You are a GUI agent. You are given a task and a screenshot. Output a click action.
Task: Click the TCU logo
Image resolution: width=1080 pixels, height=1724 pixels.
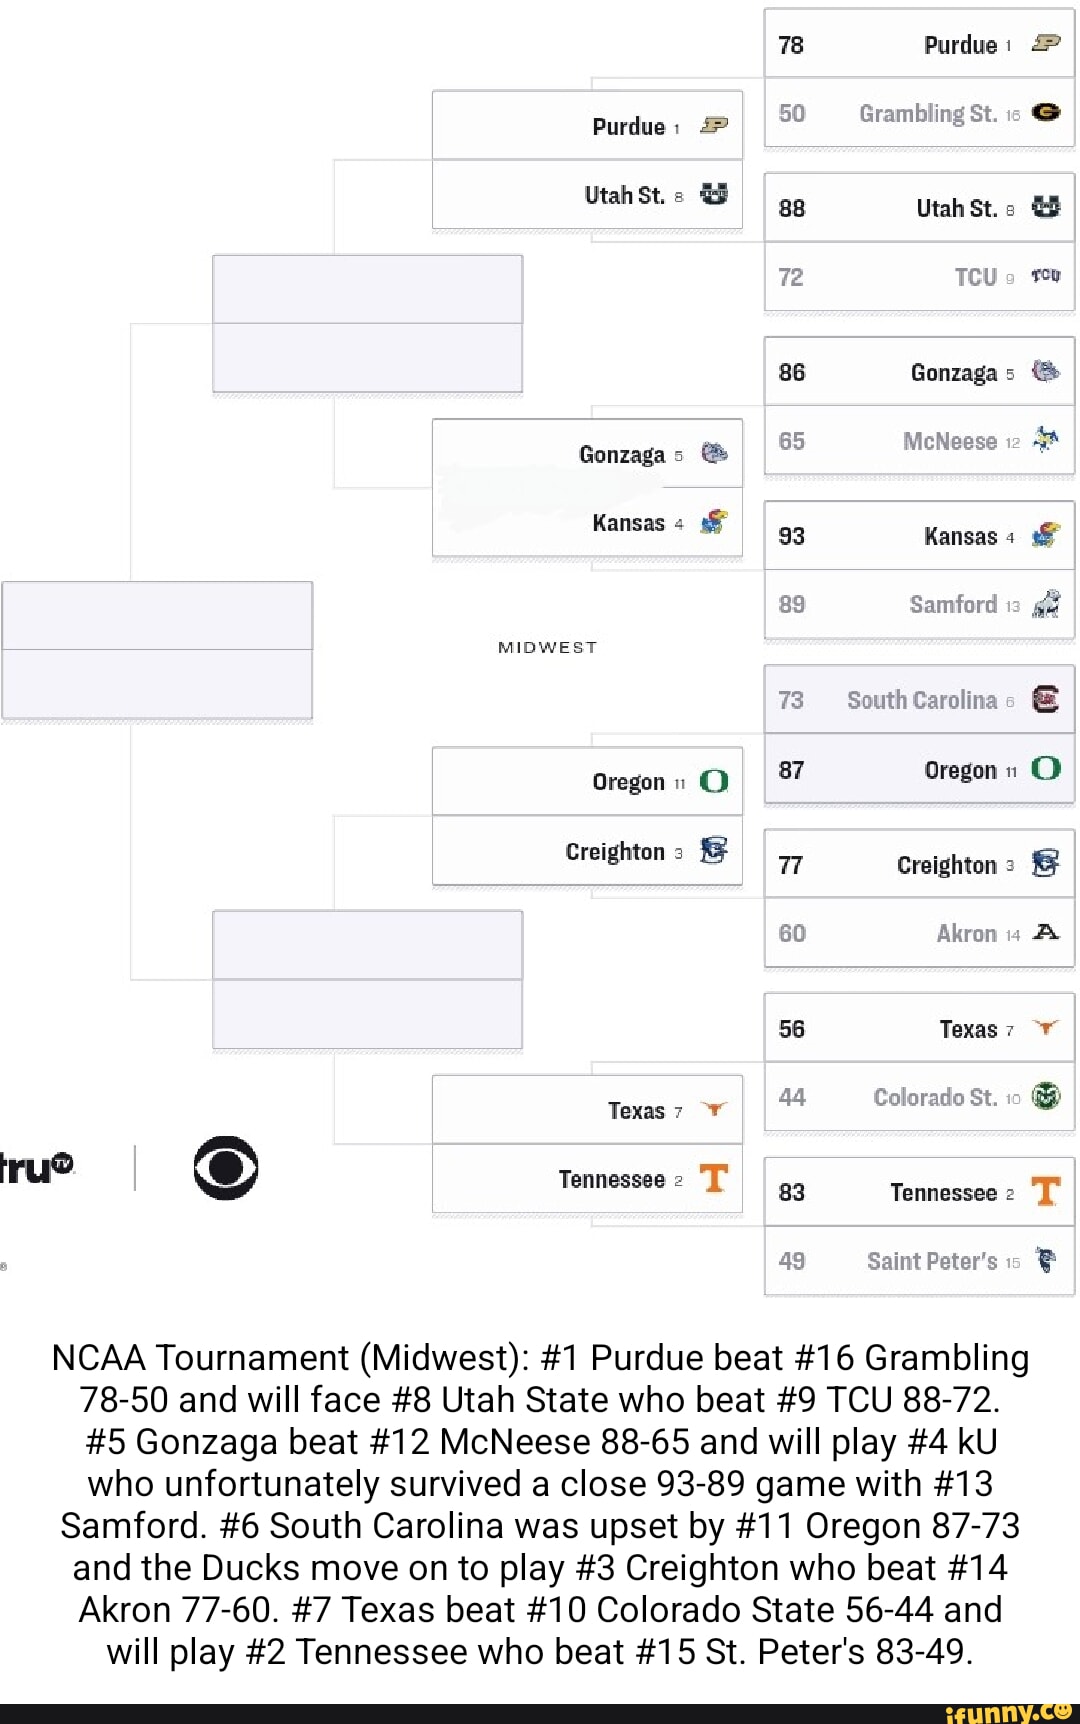1045,275
